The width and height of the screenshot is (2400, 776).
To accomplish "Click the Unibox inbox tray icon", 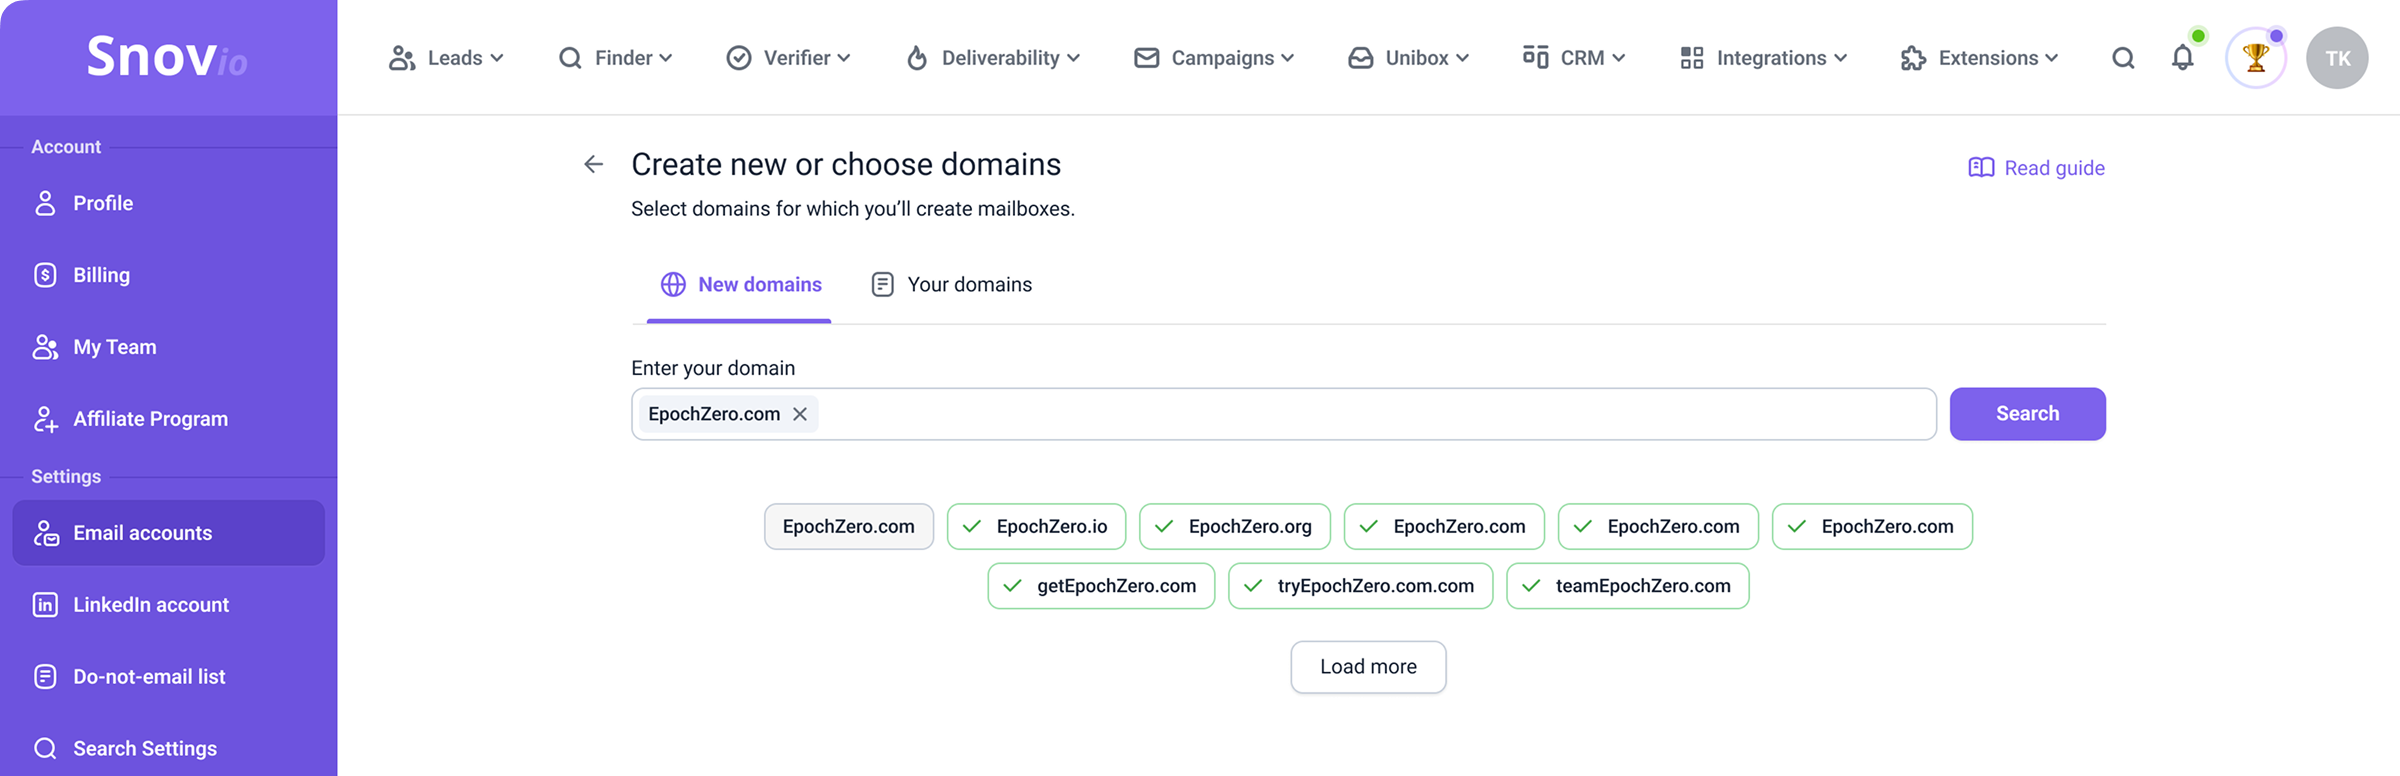I will coord(1361,58).
